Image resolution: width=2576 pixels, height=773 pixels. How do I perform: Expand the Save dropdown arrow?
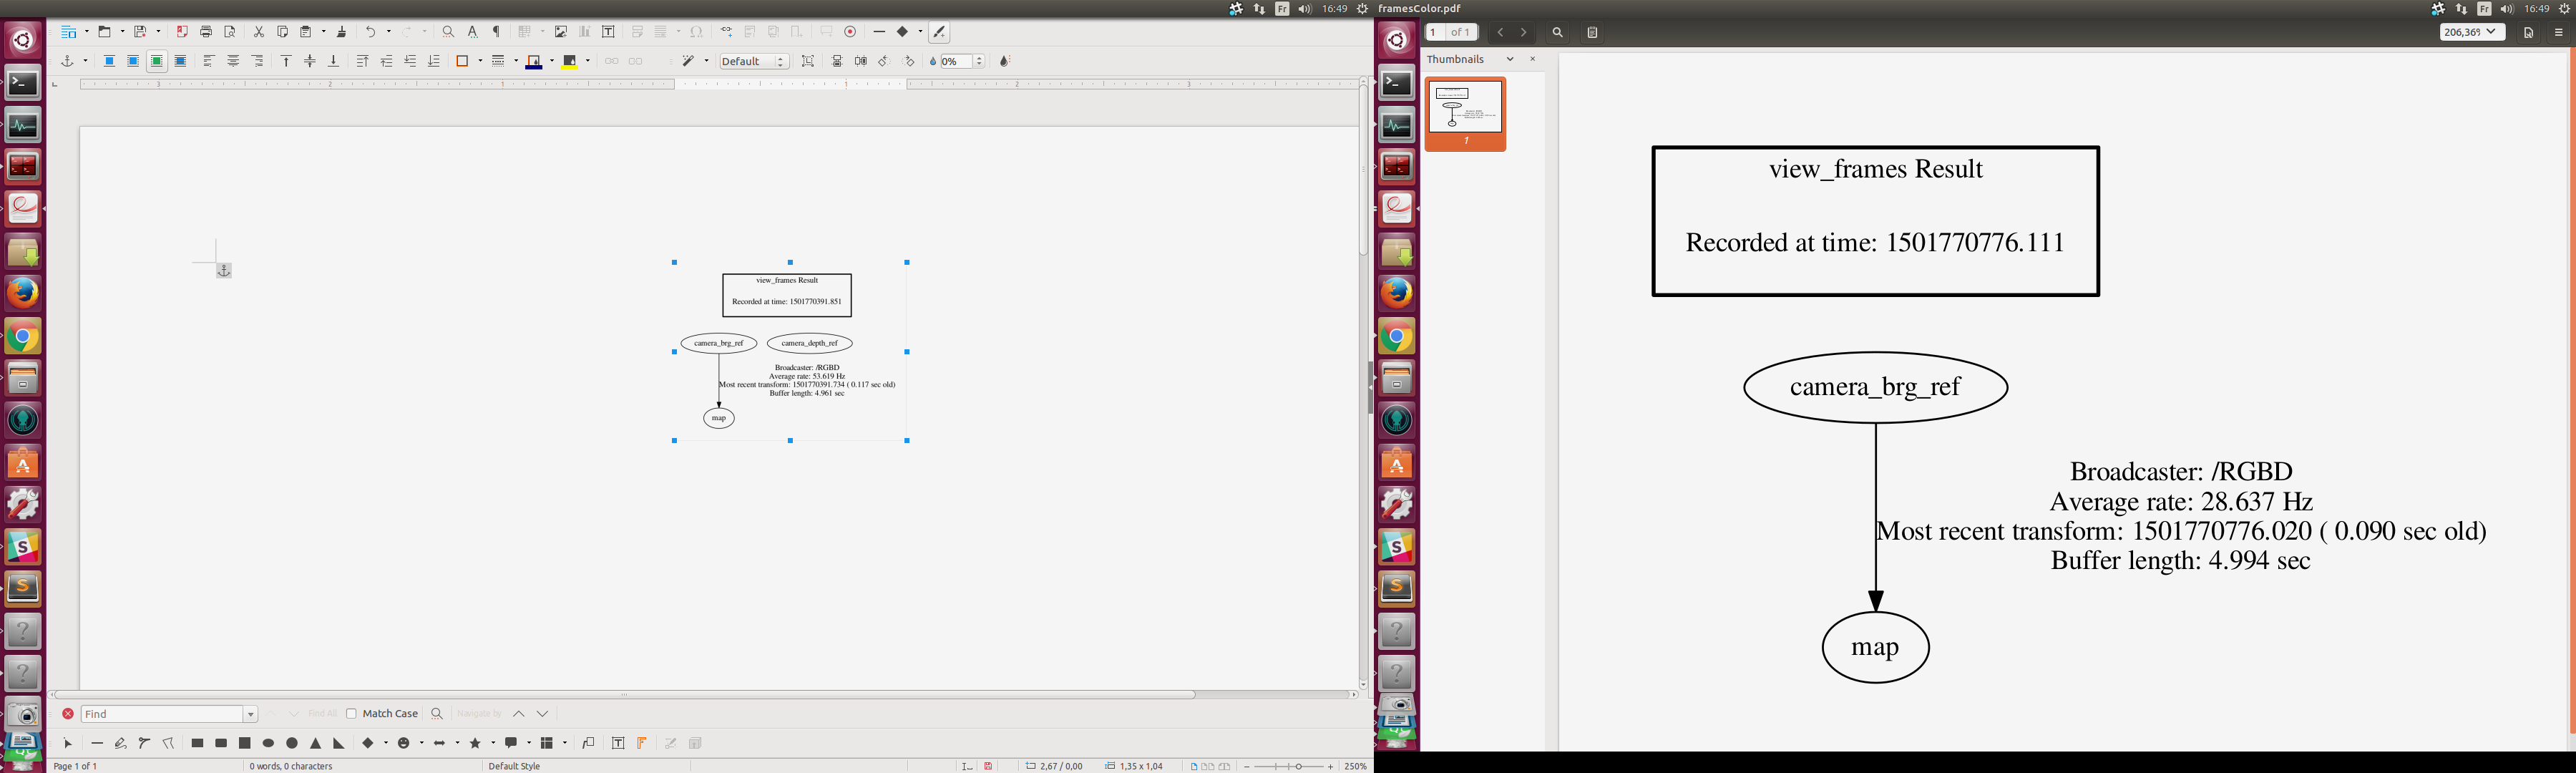point(158,32)
